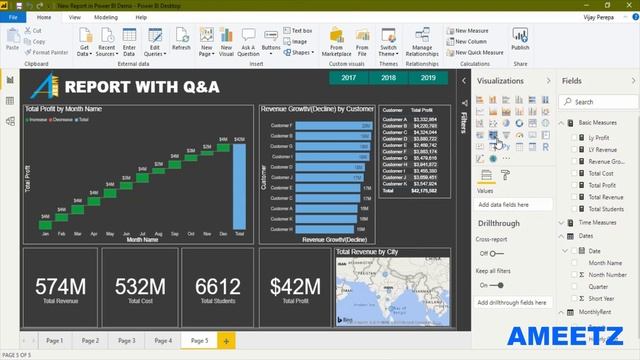
Task: Open the File menu
Action: (13, 17)
